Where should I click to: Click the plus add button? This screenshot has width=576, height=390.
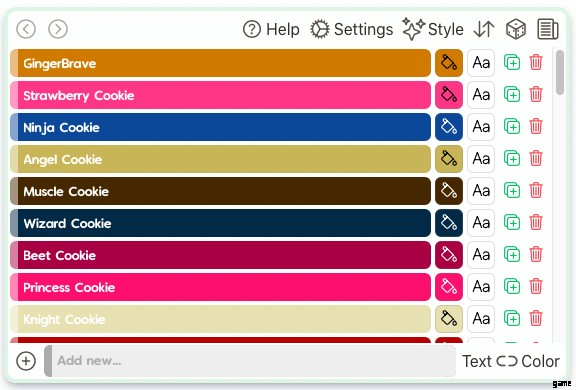(x=26, y=361)
